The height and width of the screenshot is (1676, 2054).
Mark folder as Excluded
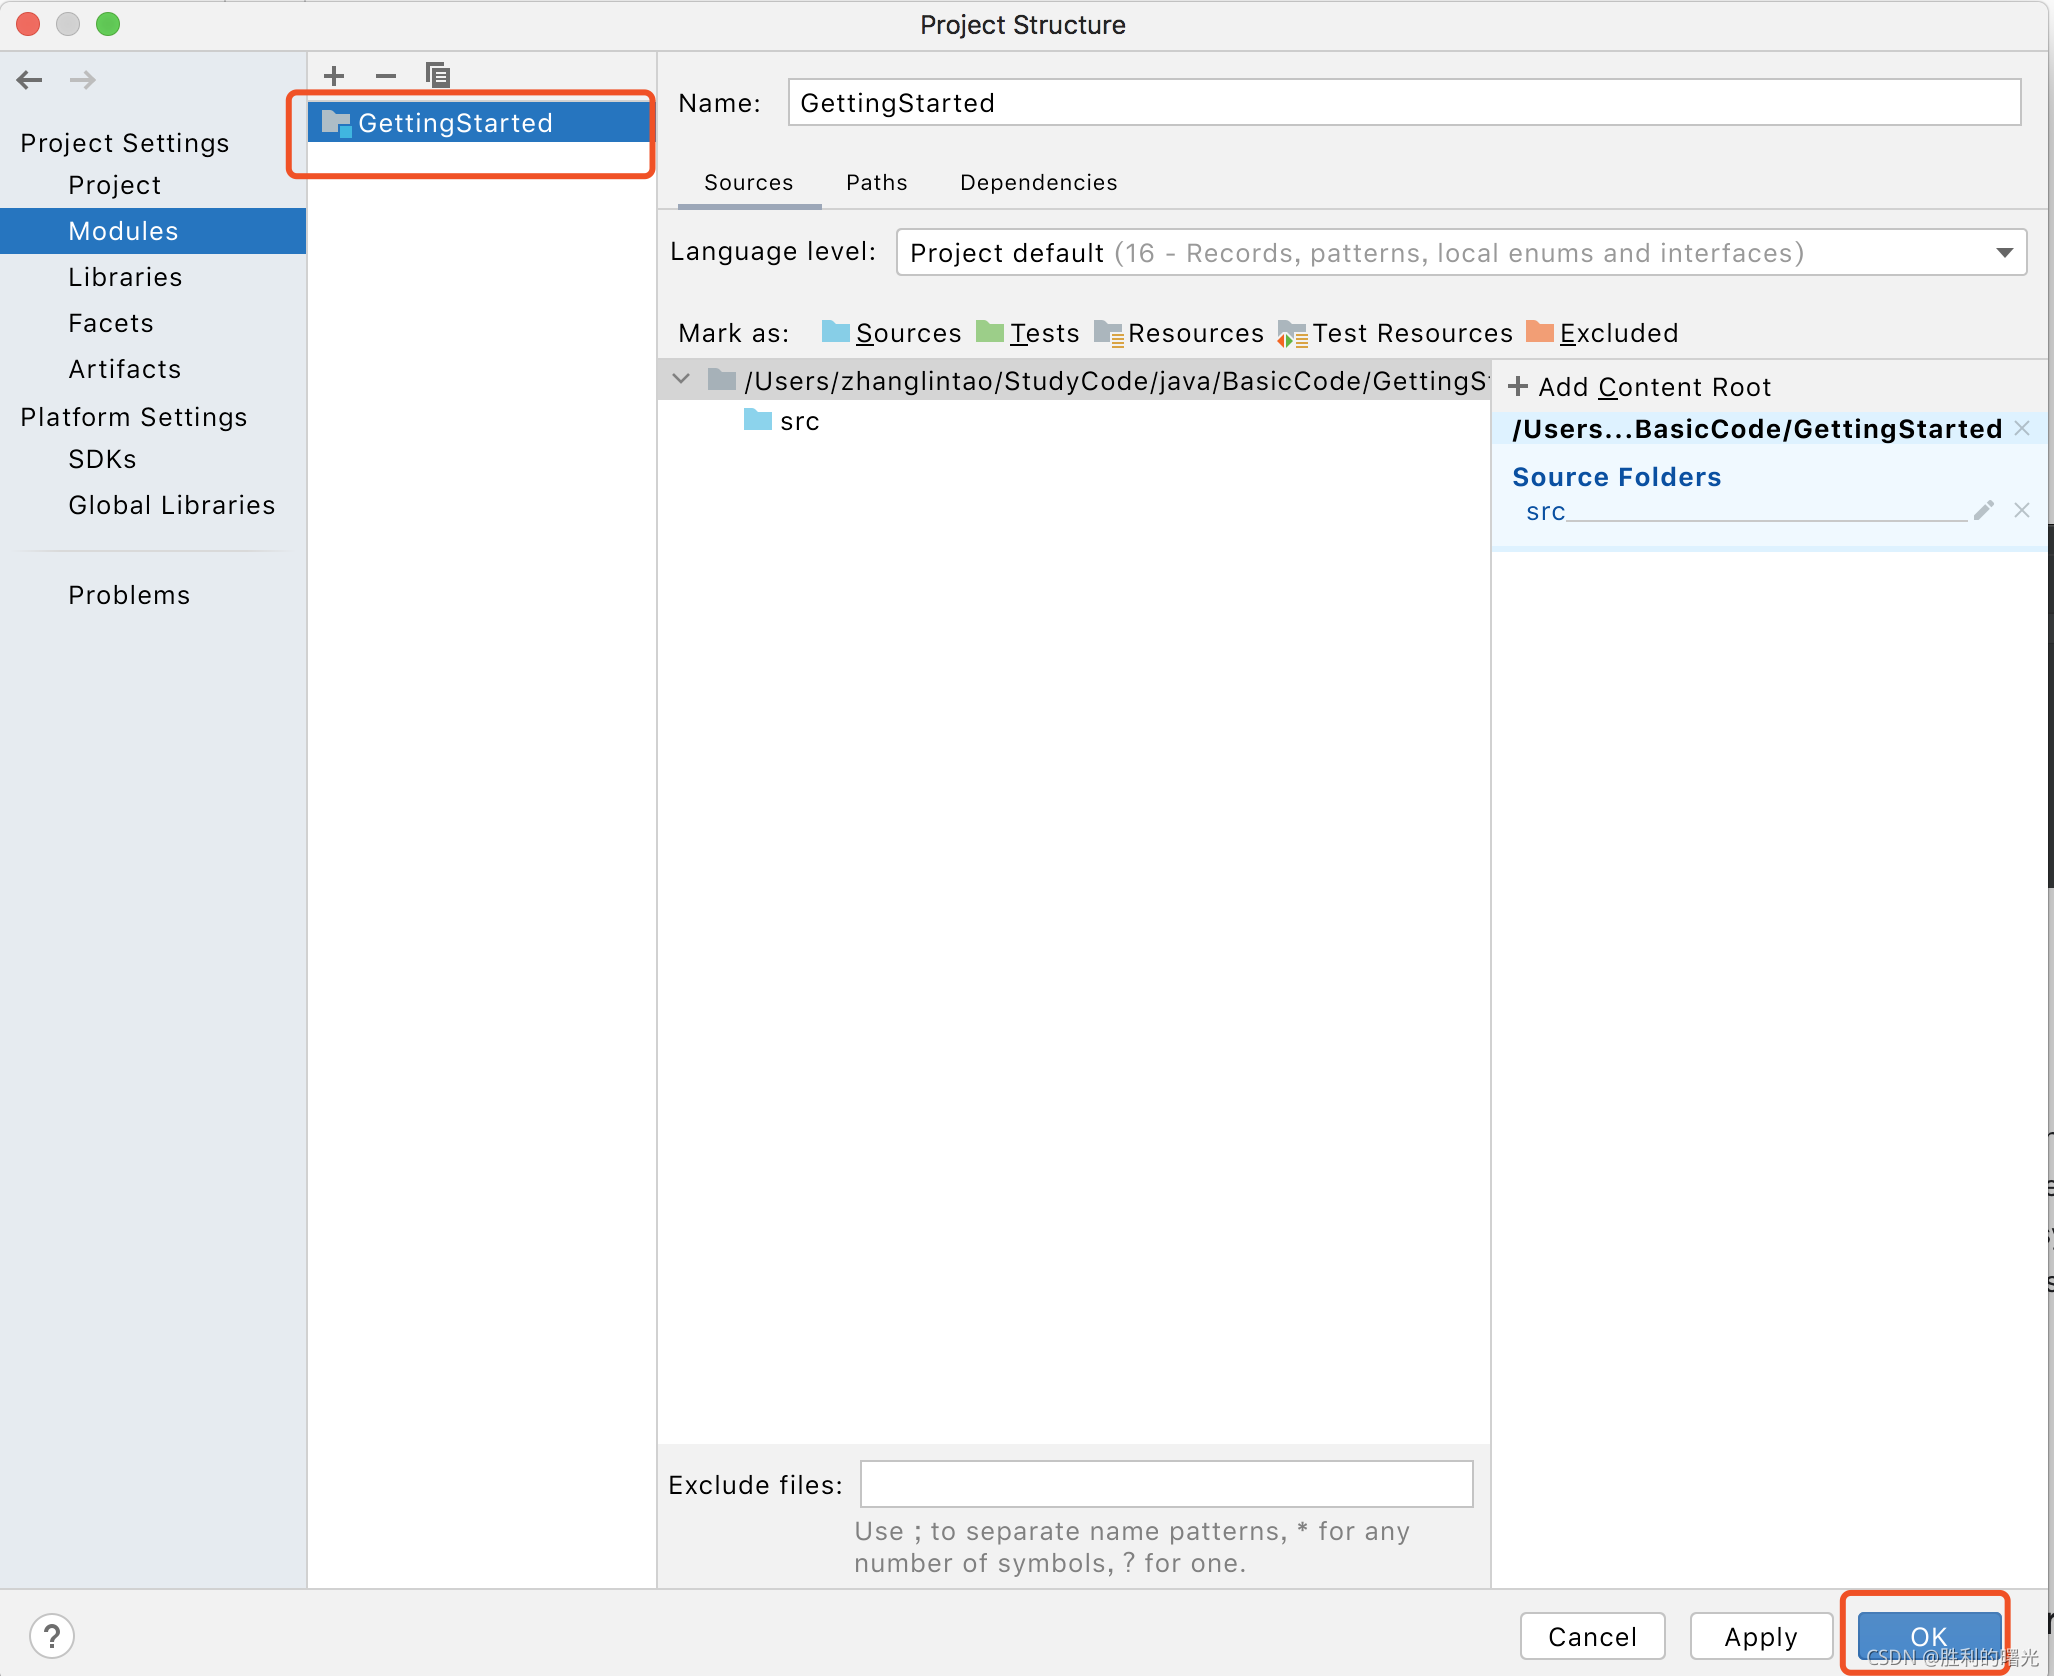coord(1603,332)
